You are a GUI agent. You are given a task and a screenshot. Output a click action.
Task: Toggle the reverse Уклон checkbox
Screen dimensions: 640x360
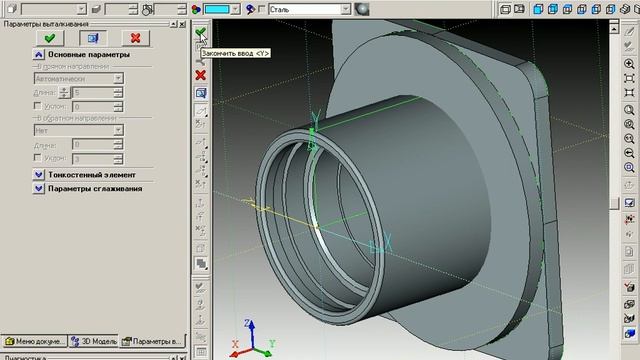tap(38, 157)
